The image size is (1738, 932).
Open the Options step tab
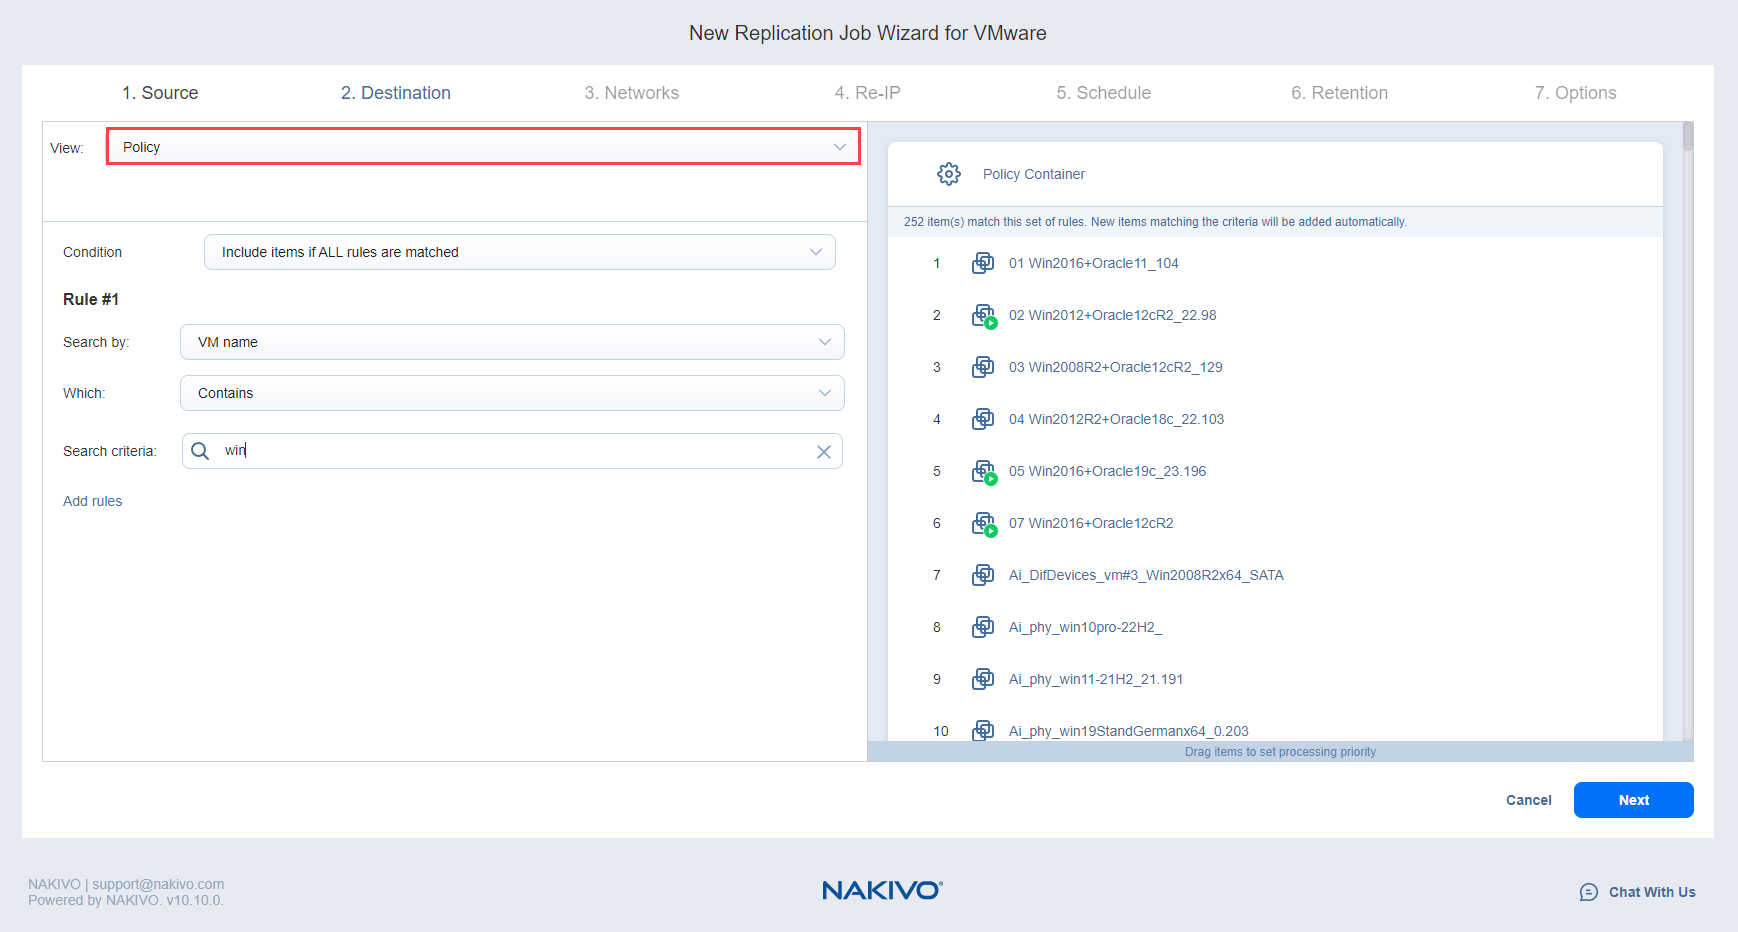click(x=1575, y=93)
